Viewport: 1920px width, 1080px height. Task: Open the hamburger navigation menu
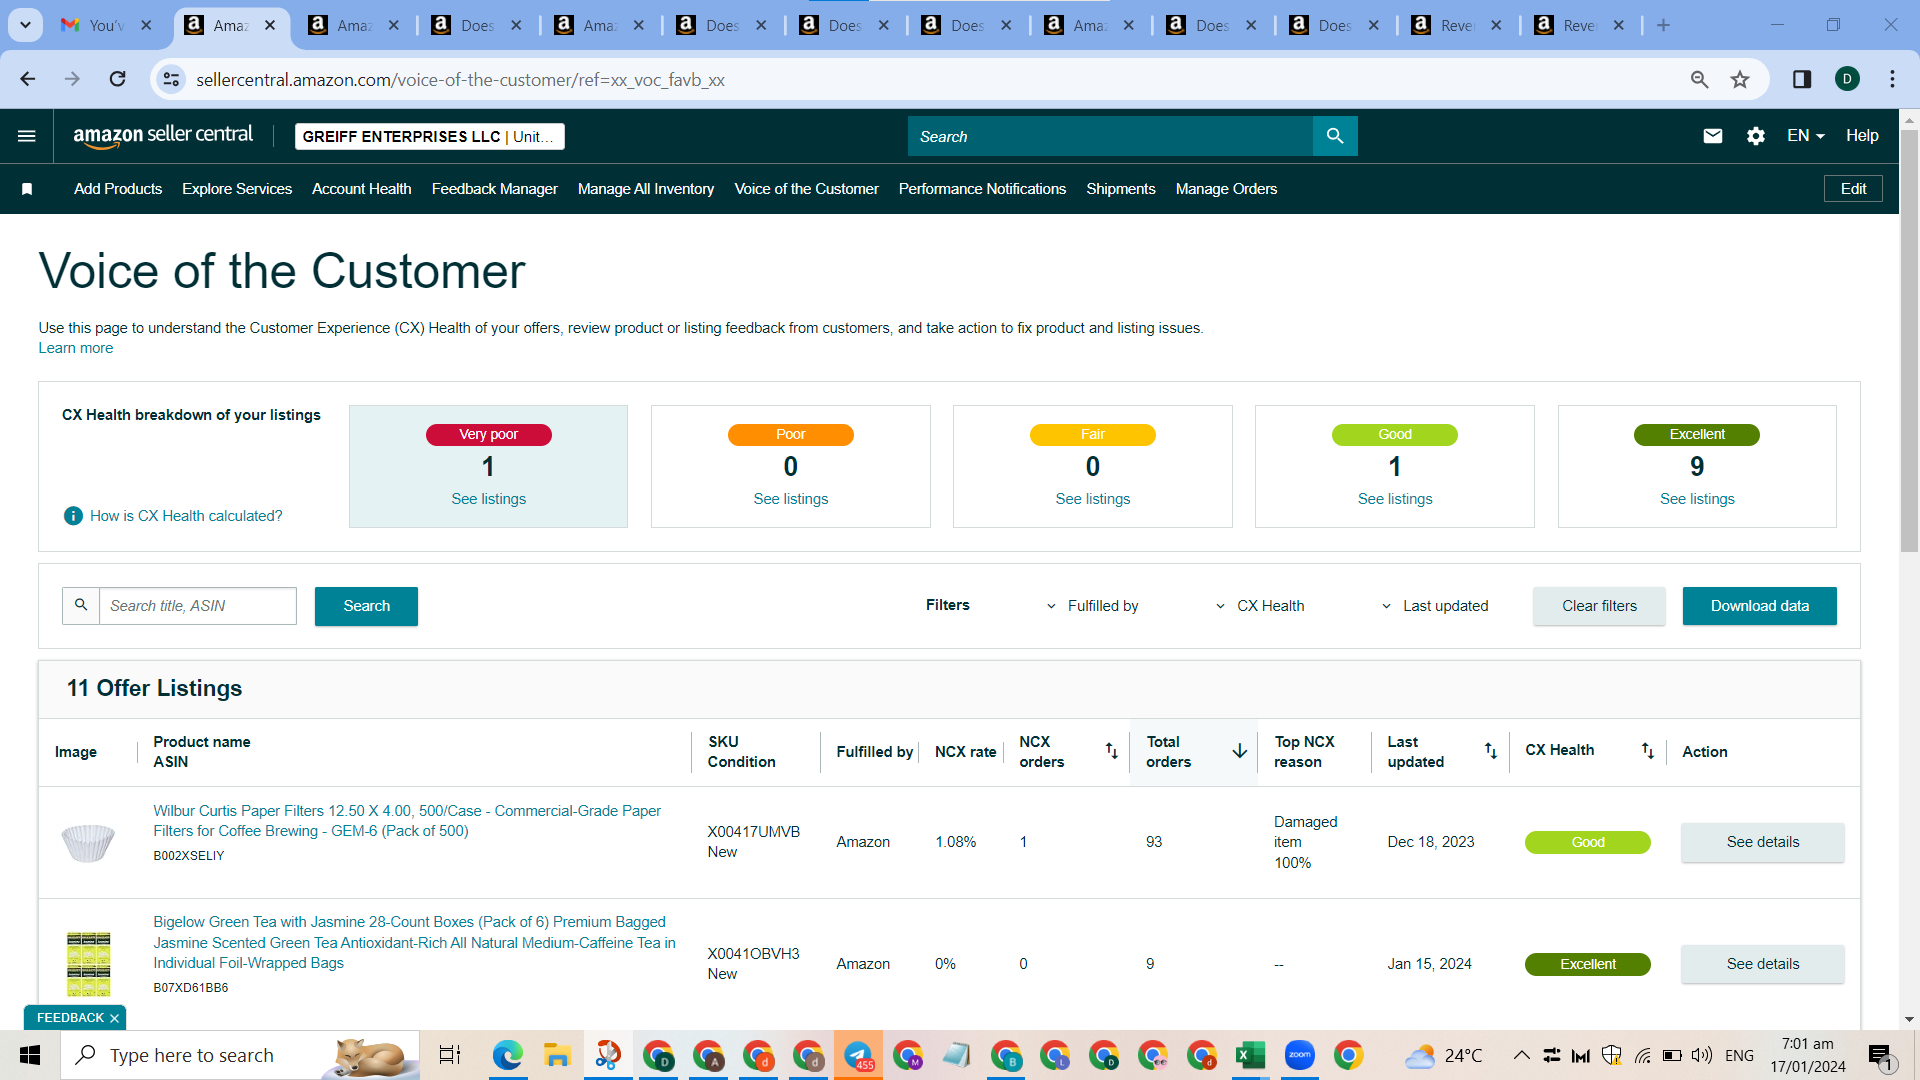click(27, 136)
